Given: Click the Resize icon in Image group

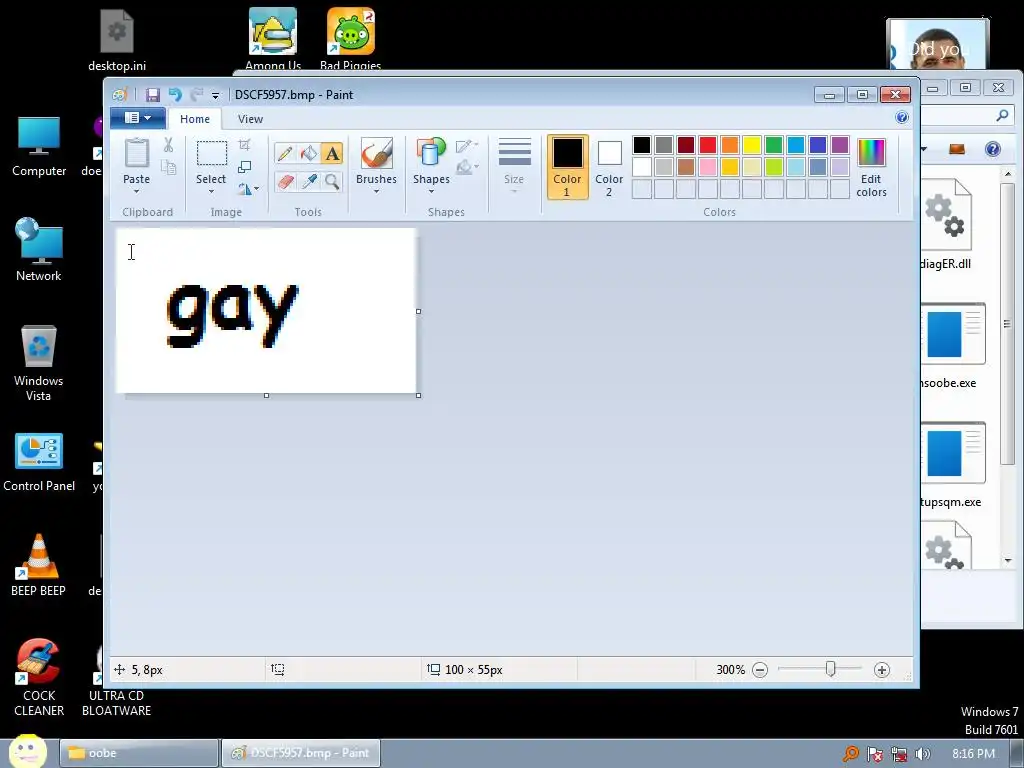Looking at the screenshot, I should coord(244,167).
